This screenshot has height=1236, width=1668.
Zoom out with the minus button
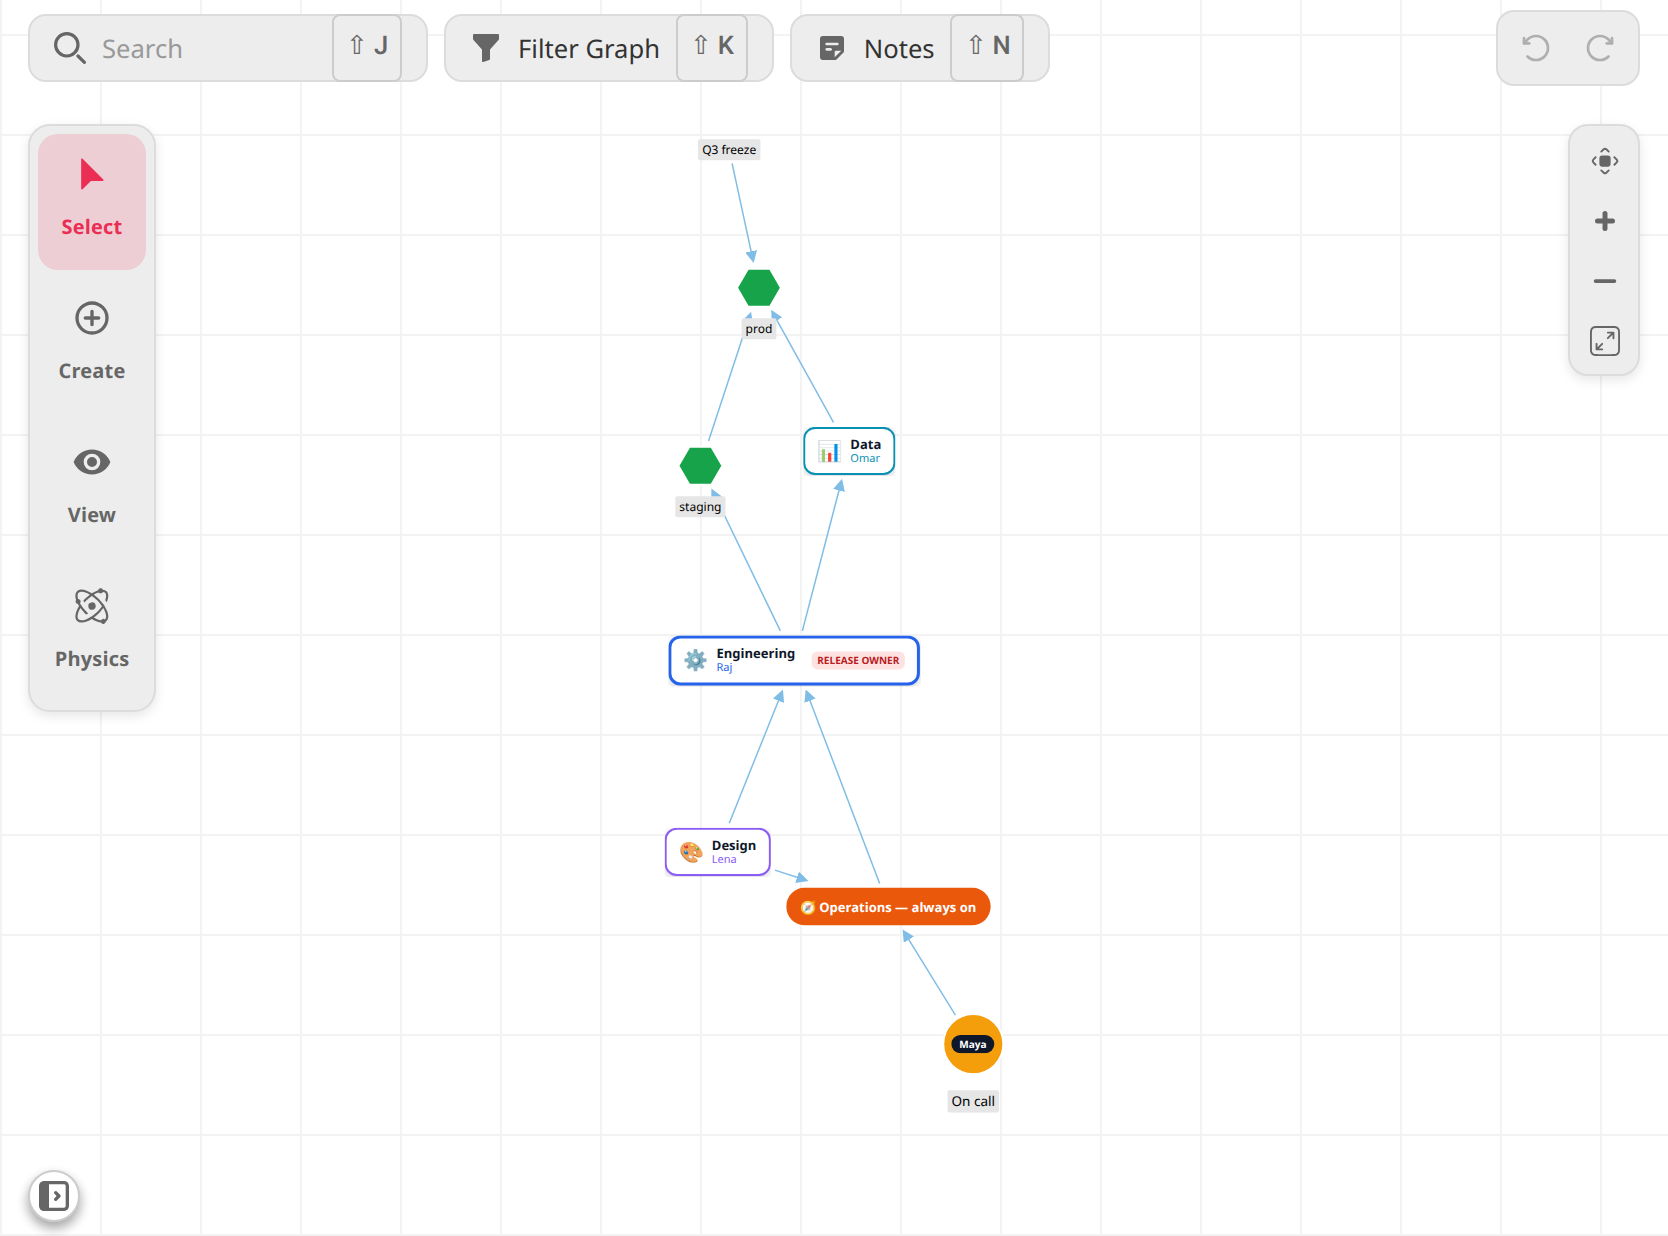[x=1605, y=281]
